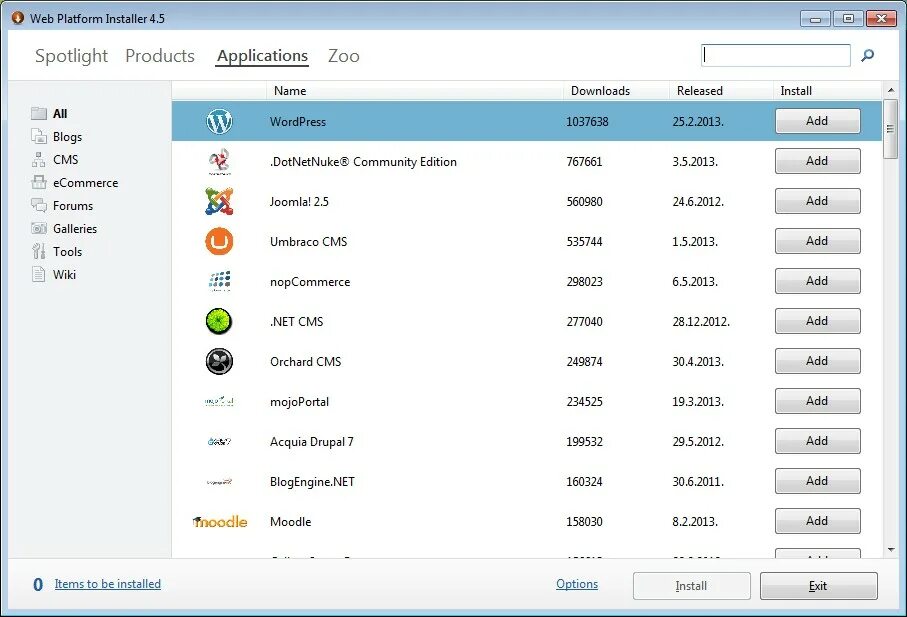Add Acquia Drupal 7 to install list
Screen dimensions: 907x617
tap(817, 441)
